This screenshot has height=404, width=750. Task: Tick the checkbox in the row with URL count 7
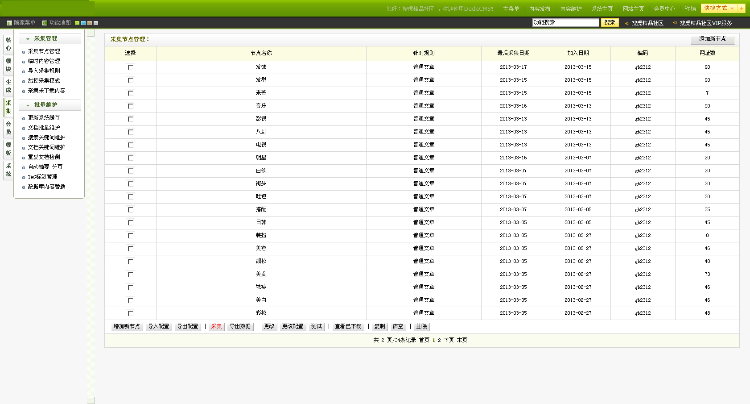point(130,93)
